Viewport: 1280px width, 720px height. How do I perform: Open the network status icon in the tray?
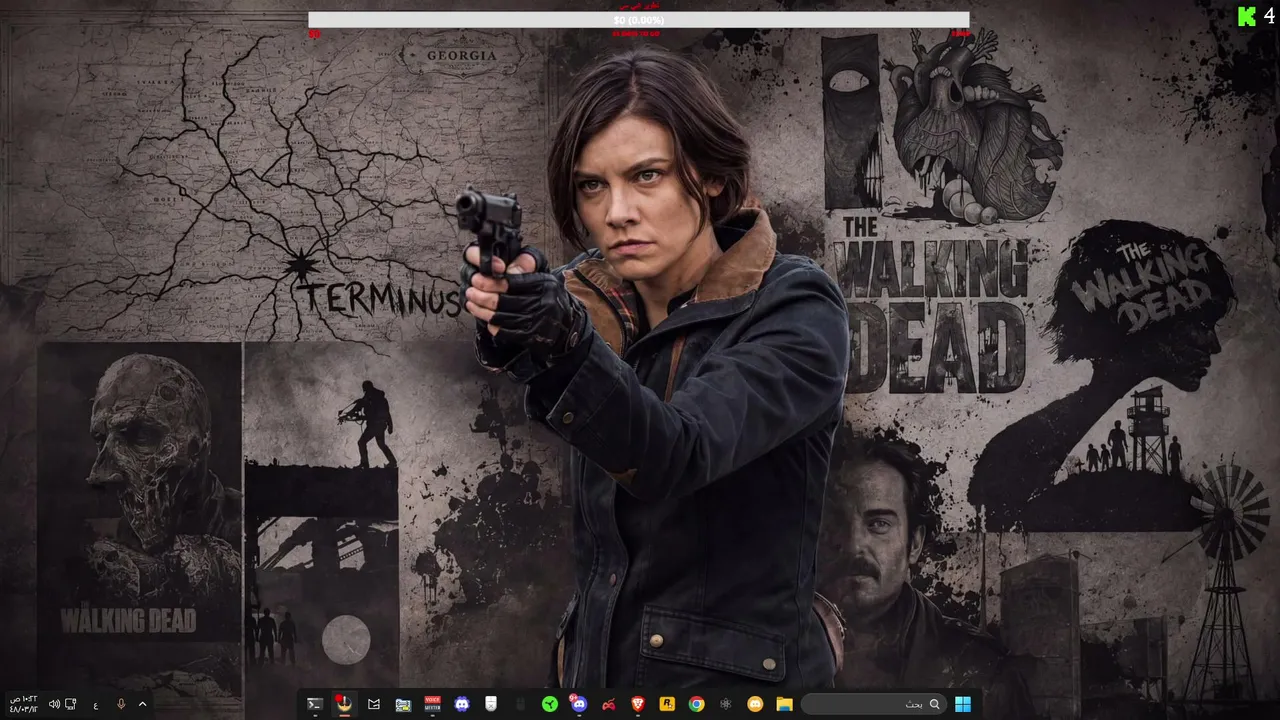tap(71, 704)
